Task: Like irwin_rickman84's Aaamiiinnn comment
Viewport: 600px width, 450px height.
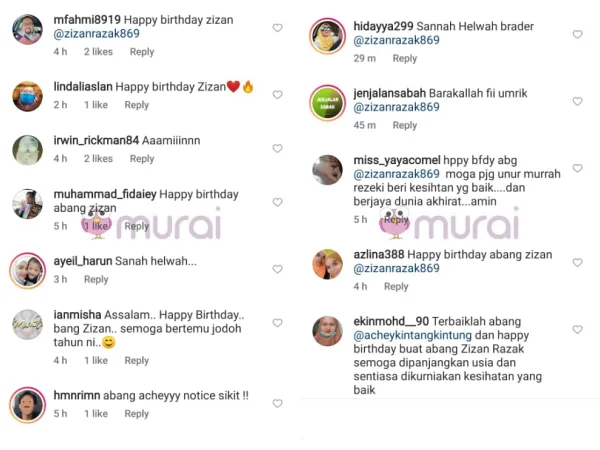Action: (x=277, y=148)
